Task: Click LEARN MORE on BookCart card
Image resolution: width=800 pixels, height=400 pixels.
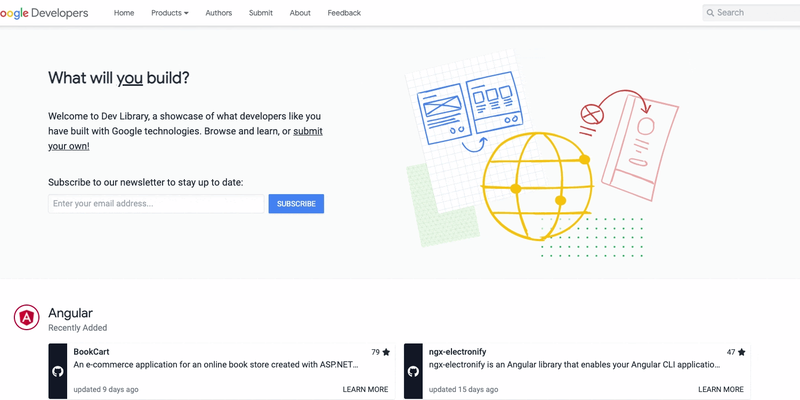Action: (365, 389)
